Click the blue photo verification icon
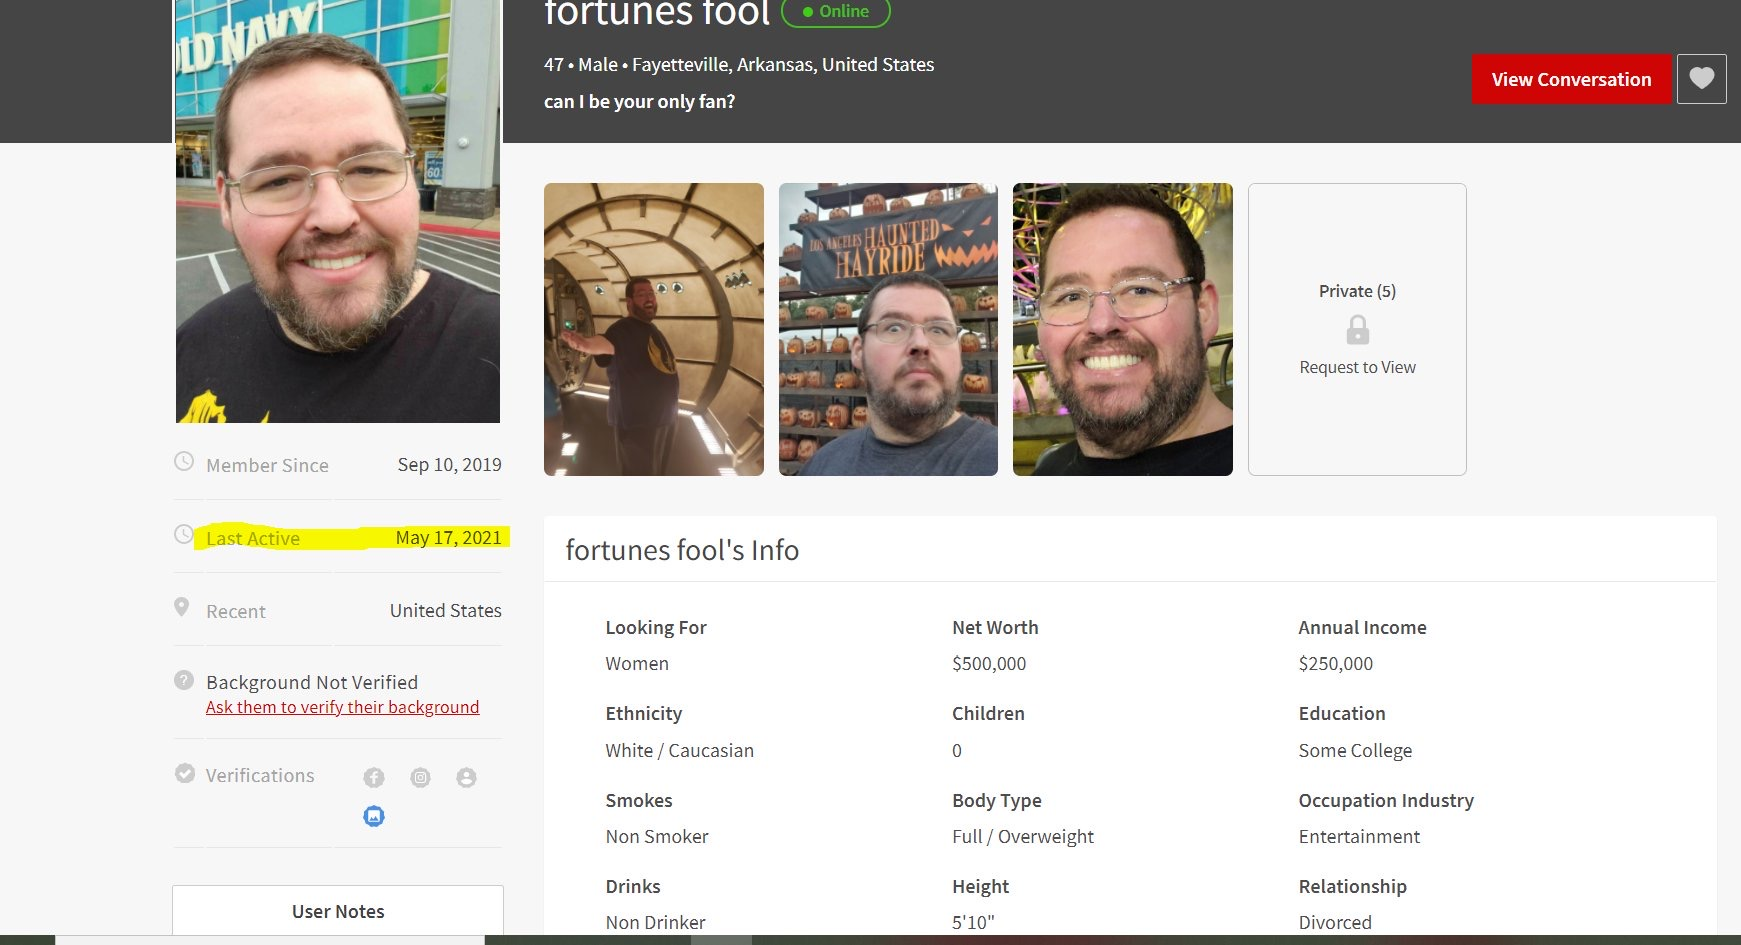Screen dimensions: 1741x945 tap(374, 816)
